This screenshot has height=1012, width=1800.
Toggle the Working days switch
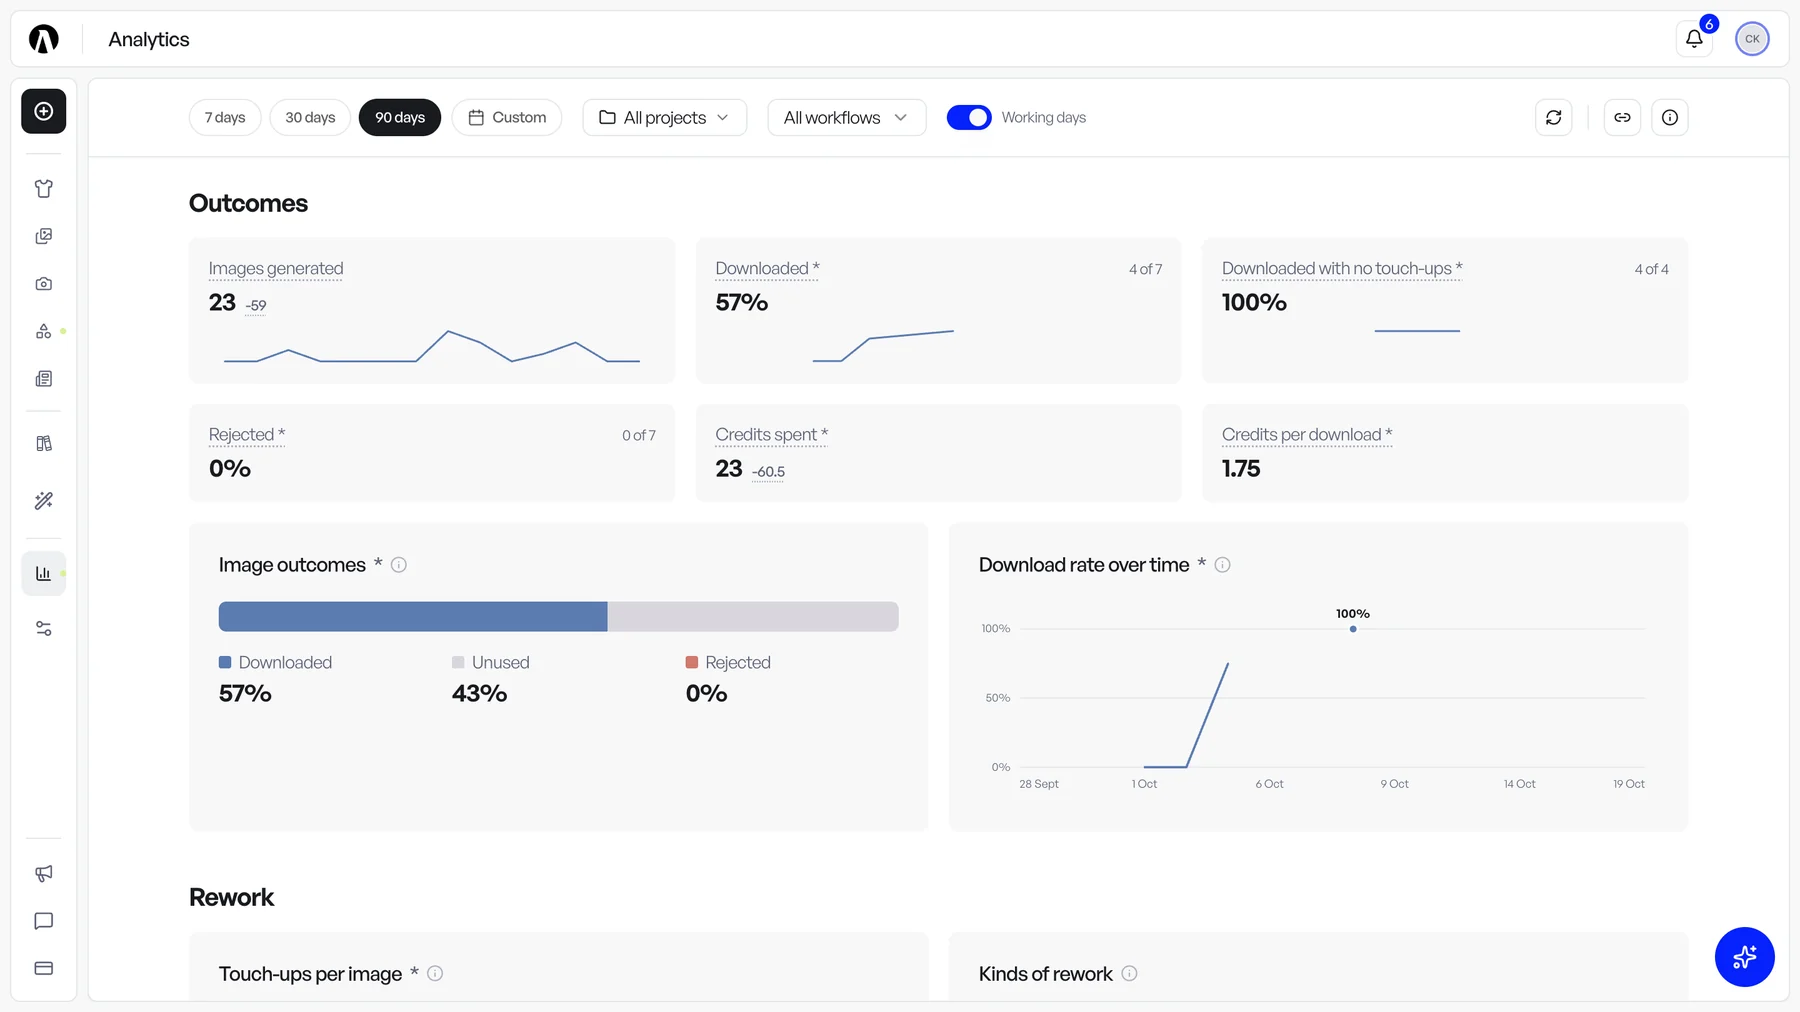point(969,118)
